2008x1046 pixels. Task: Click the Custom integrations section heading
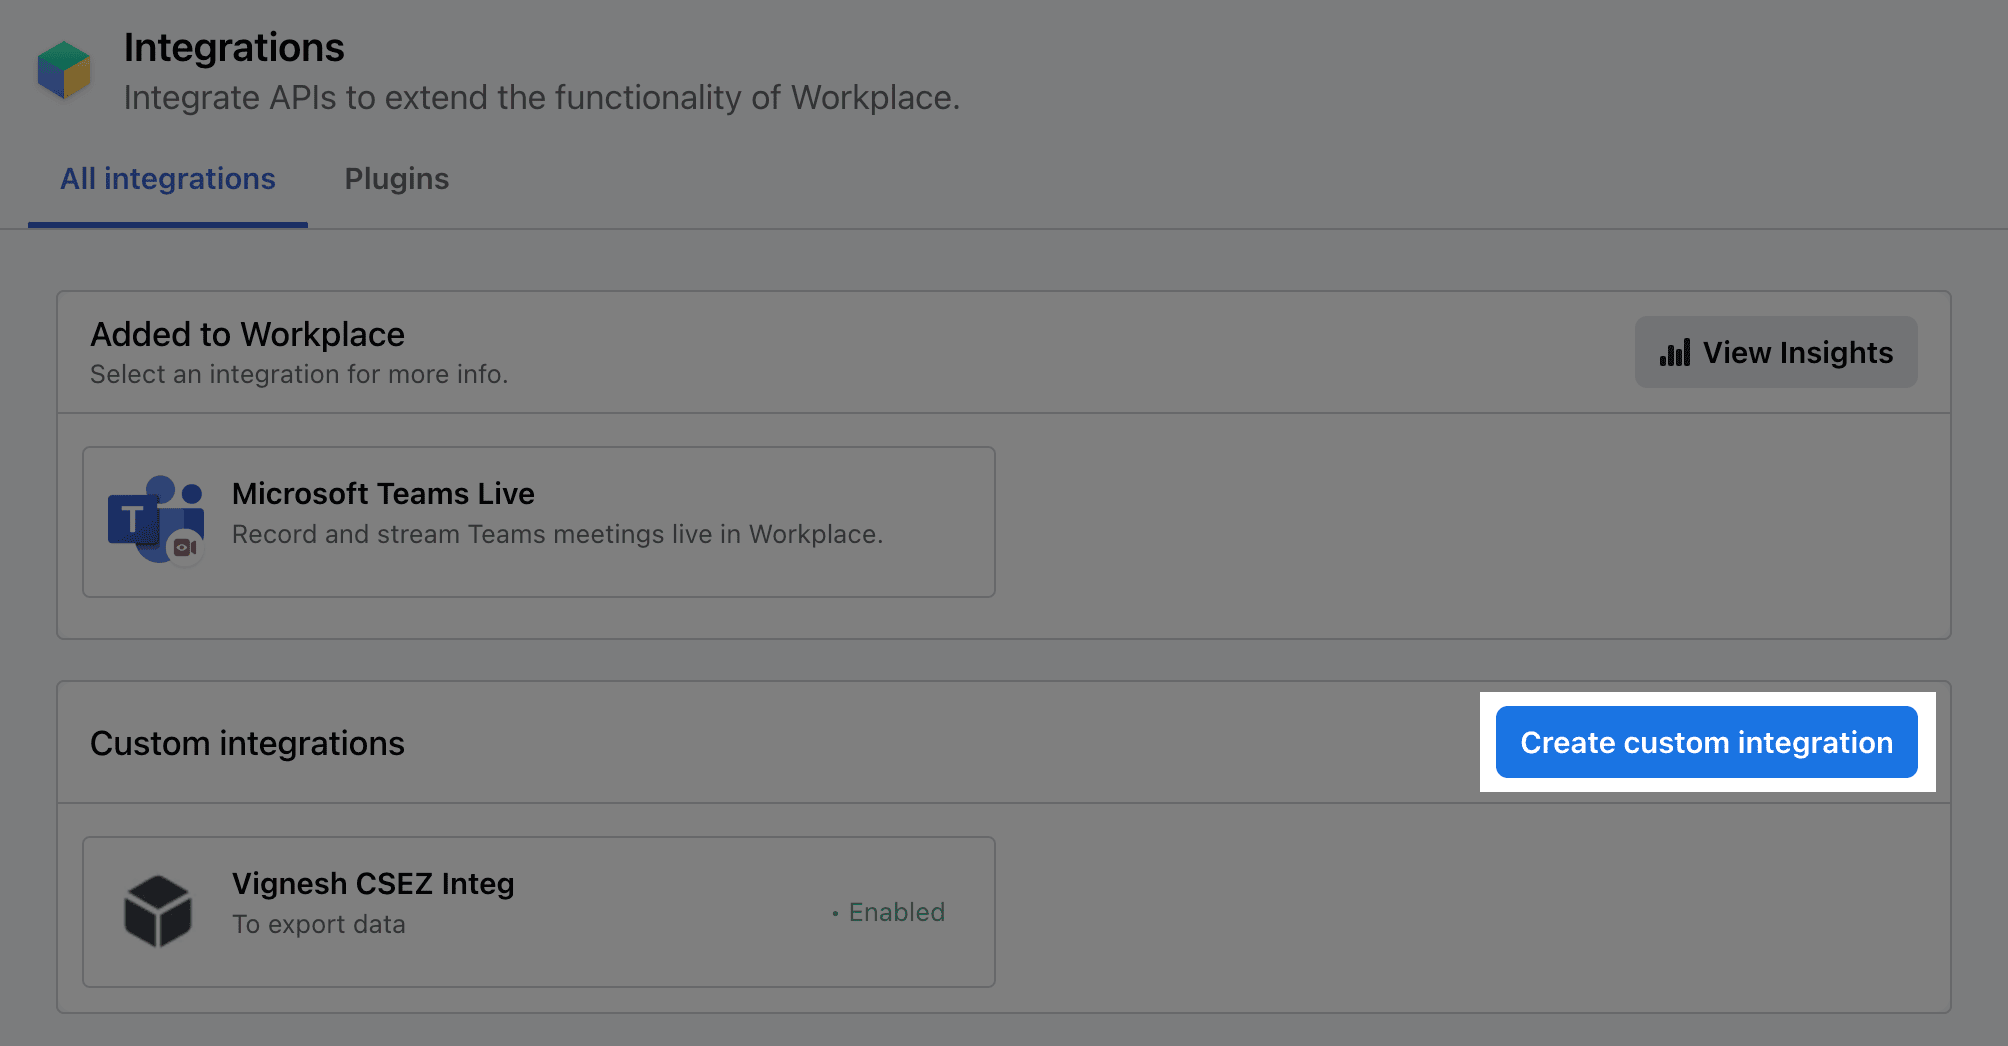tap(247, 744)
